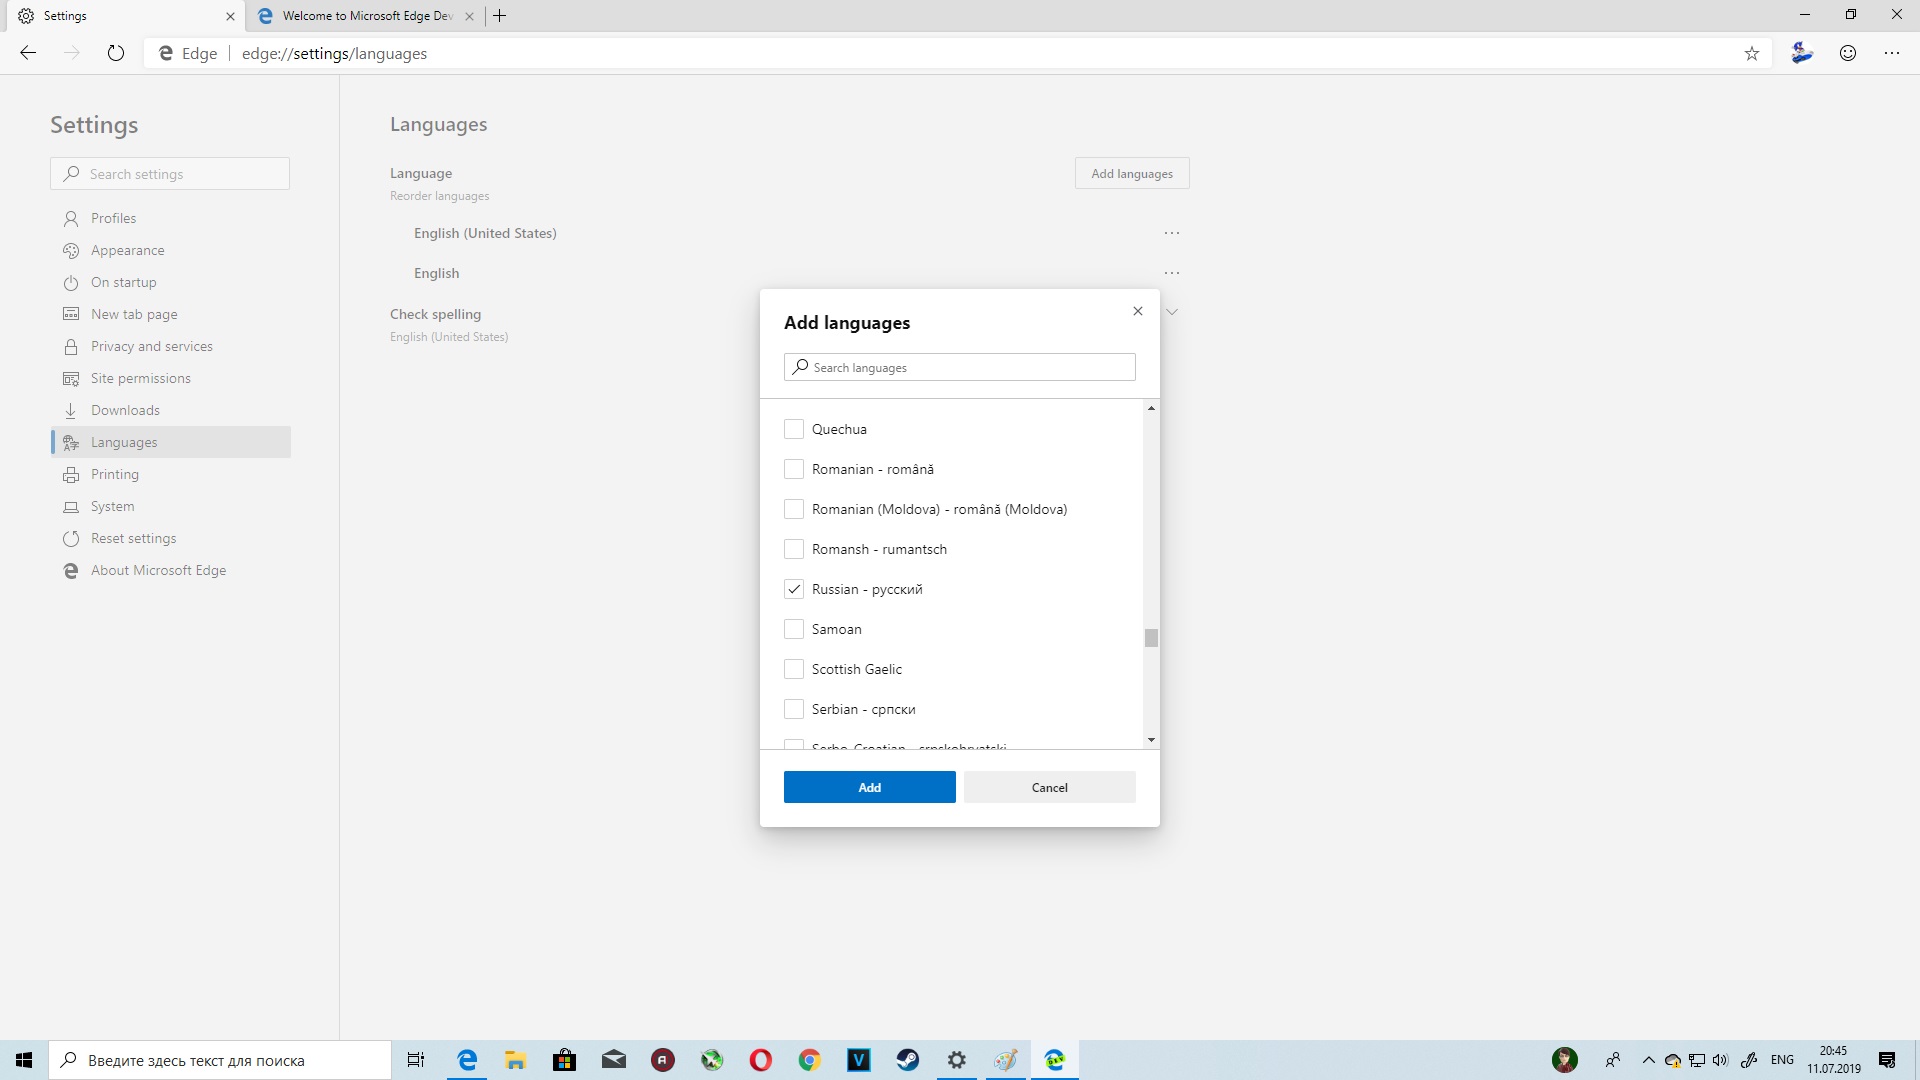This screenshot has height=1080, width=1920.
Task: Check the Serbian - српски checkbox
Action: [x=794, y=709]
